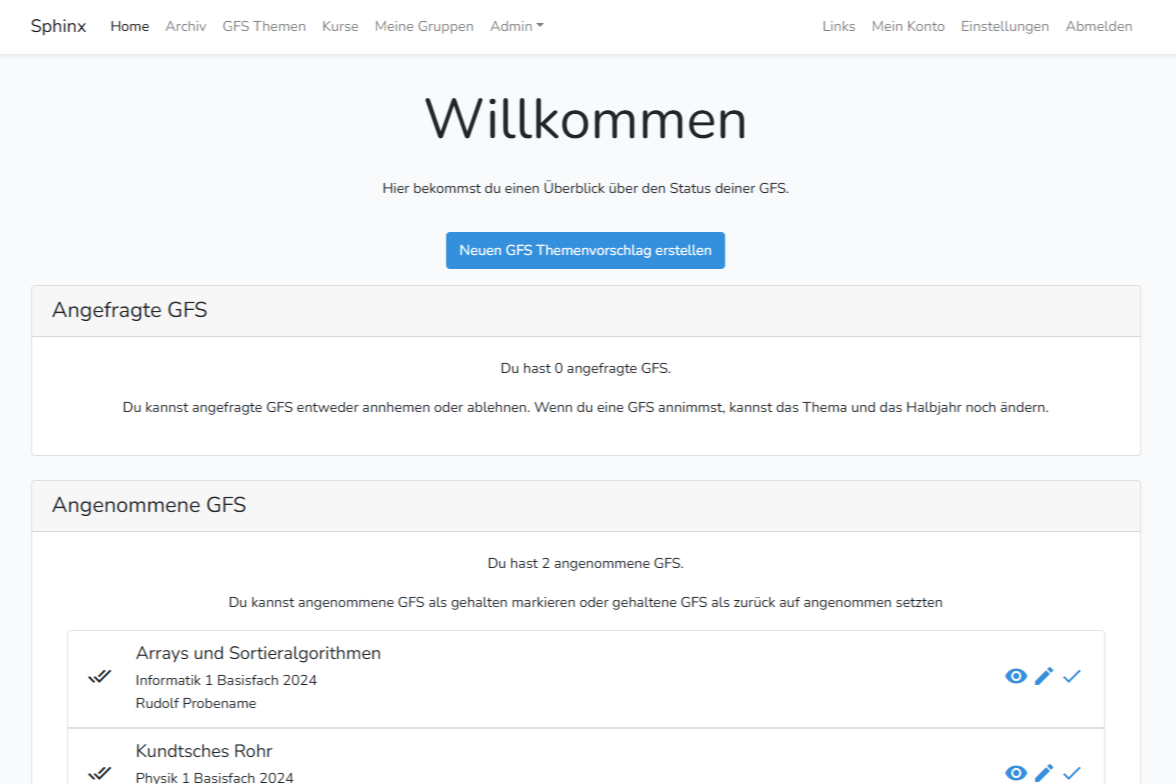Mark Kundtsches Rohr as gehalten
The height and width of the screenshot is (784, 1176).
[x=1072, y=773]
